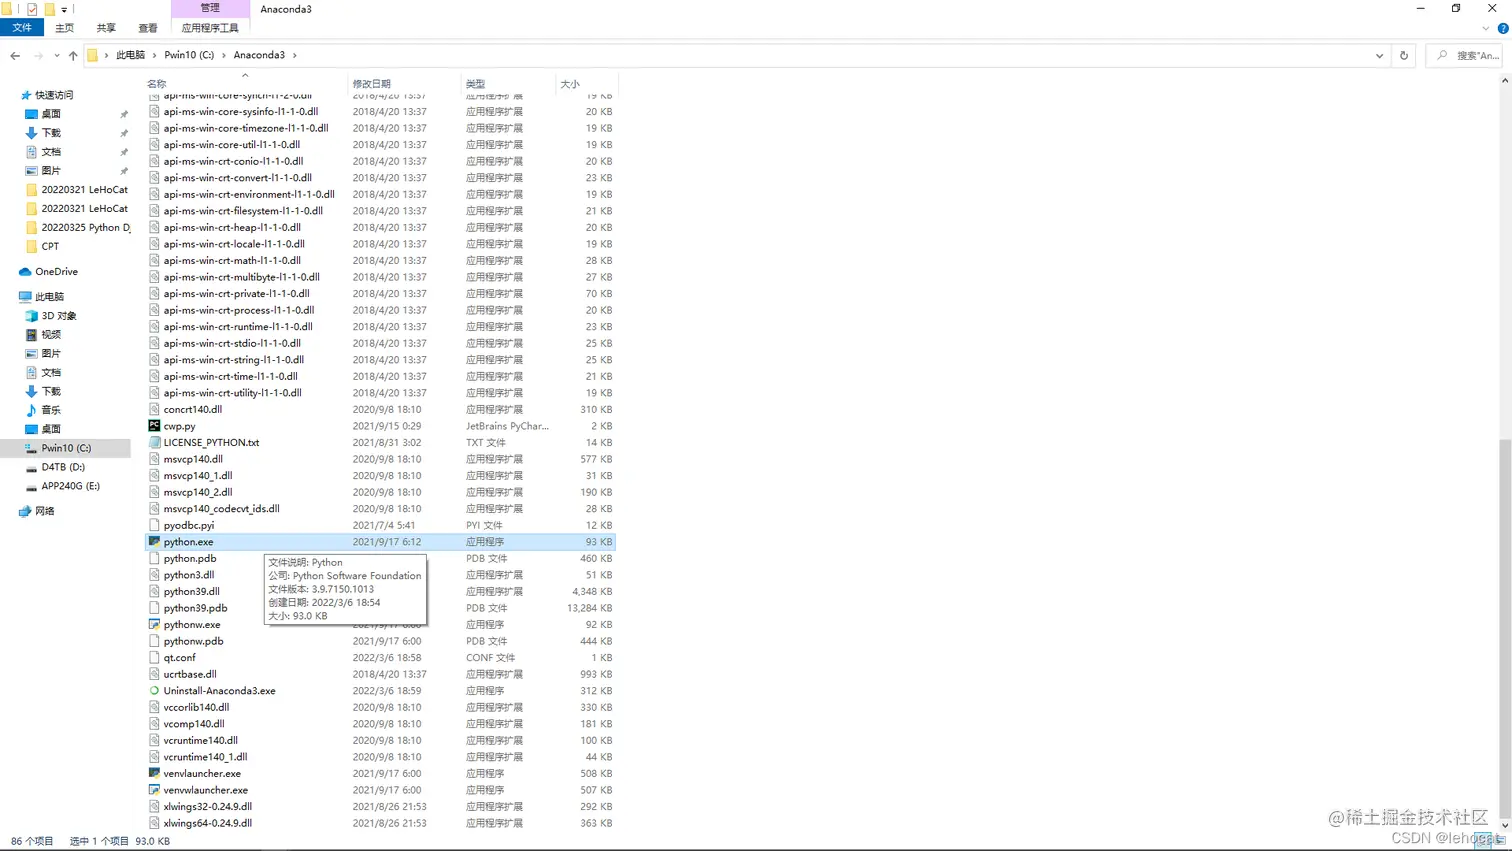Image resolution: width=1512 pixels, height=851 pixels.
Task: Open the 文件 ribbon menu
Action: tap(22, 28)
